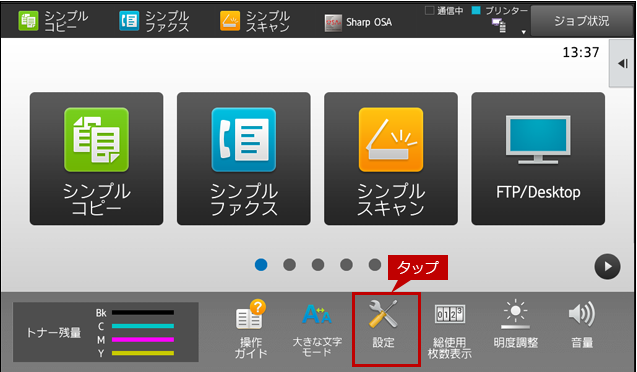Viewport: 637px width, 372px height.
Task: Open the large シンプルスキャン tile
Action: click(391, 159)
